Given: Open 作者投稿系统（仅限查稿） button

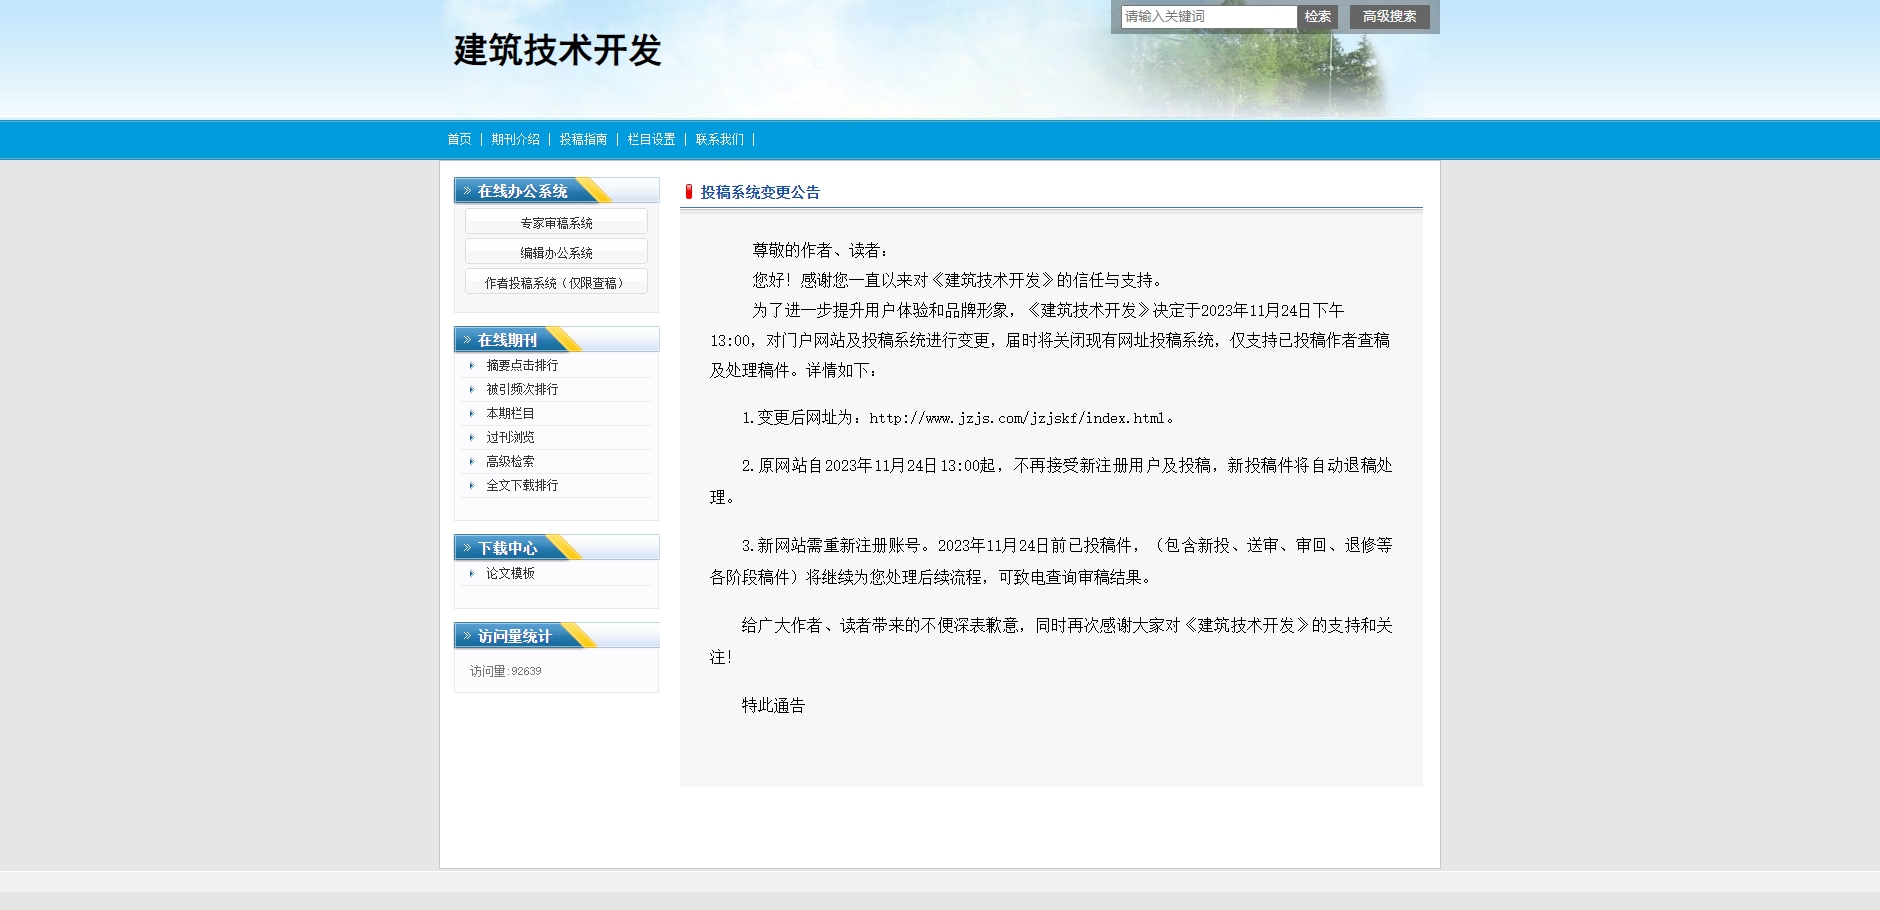Looking at the screenshot, I should click(x=556, y=282).
